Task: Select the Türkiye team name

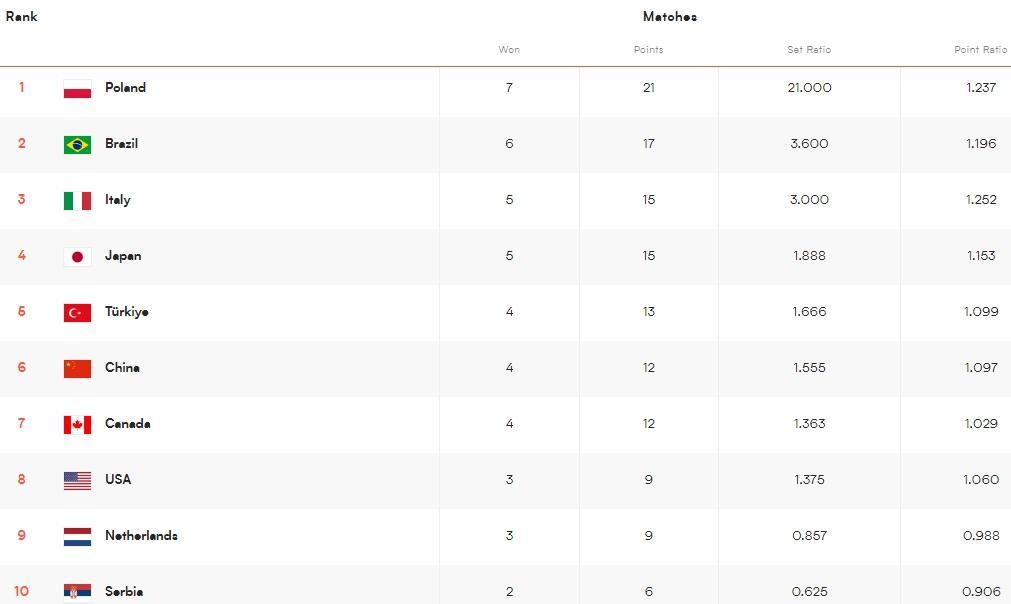Action: [x=126, y=312]
